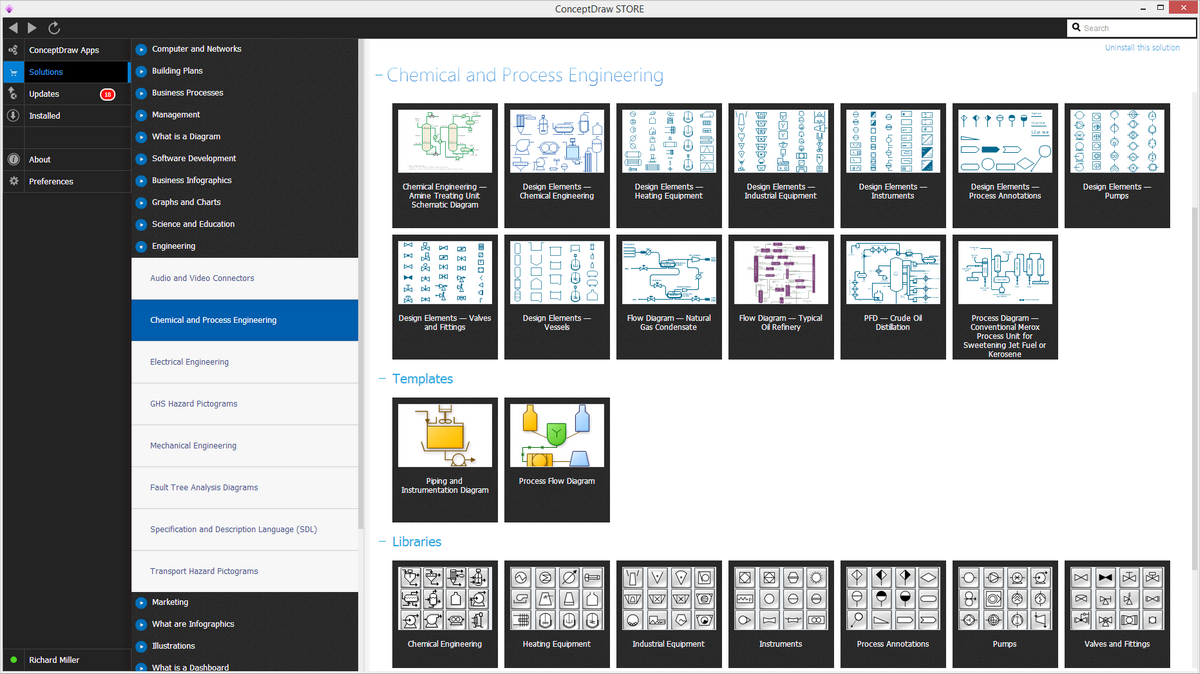Go back with the left arrow button
The height and width of the screenshot is (674, 1200).
[13, 28]
